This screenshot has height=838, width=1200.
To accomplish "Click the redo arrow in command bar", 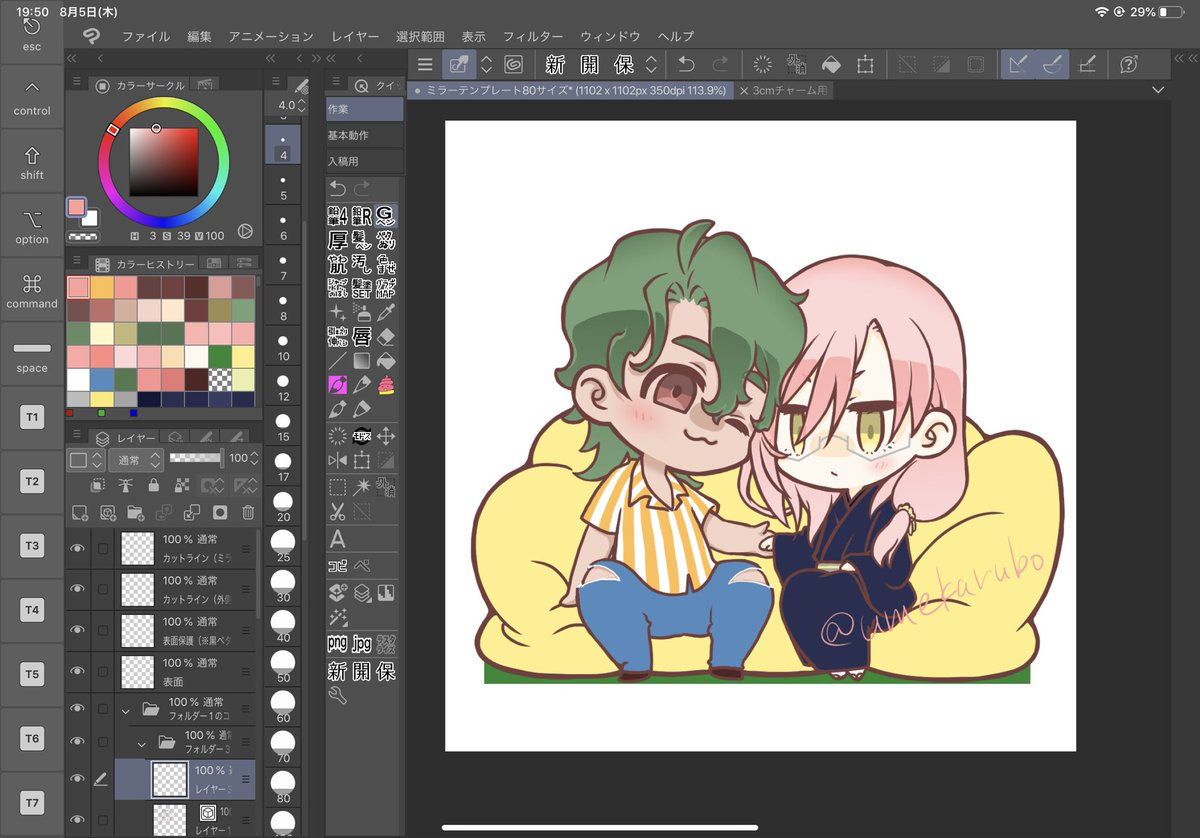I will coord(720,65).
